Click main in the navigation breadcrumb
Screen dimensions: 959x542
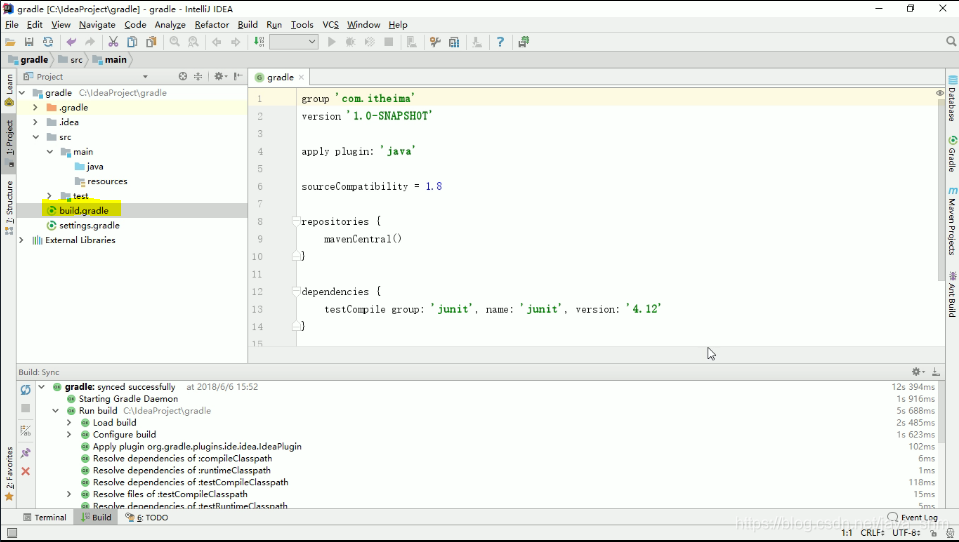[109, 59]
